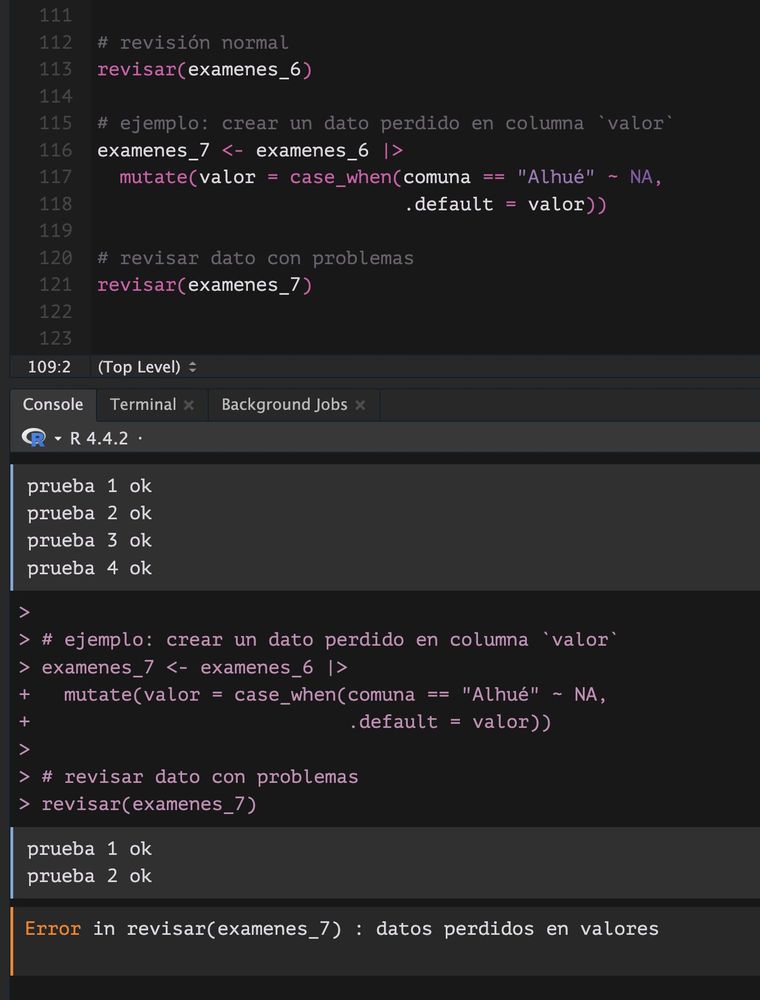760x1000 pixels.
Task: Click the console '> # revisar dato con problemas' line
Action: click(189, 777)
